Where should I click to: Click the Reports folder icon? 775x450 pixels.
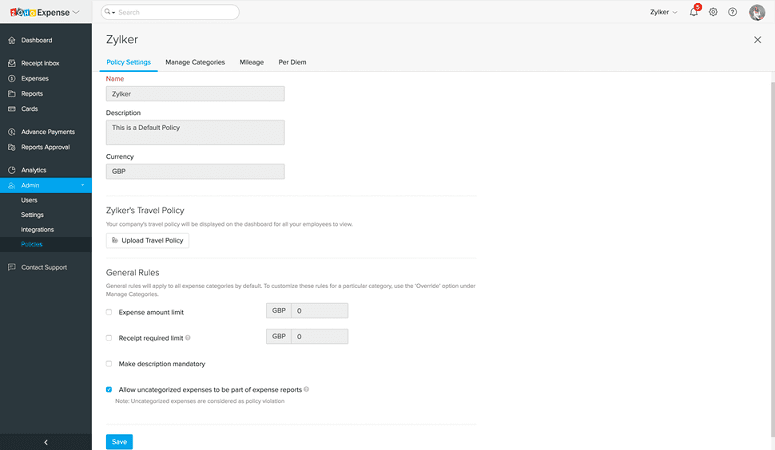(12, 93)
